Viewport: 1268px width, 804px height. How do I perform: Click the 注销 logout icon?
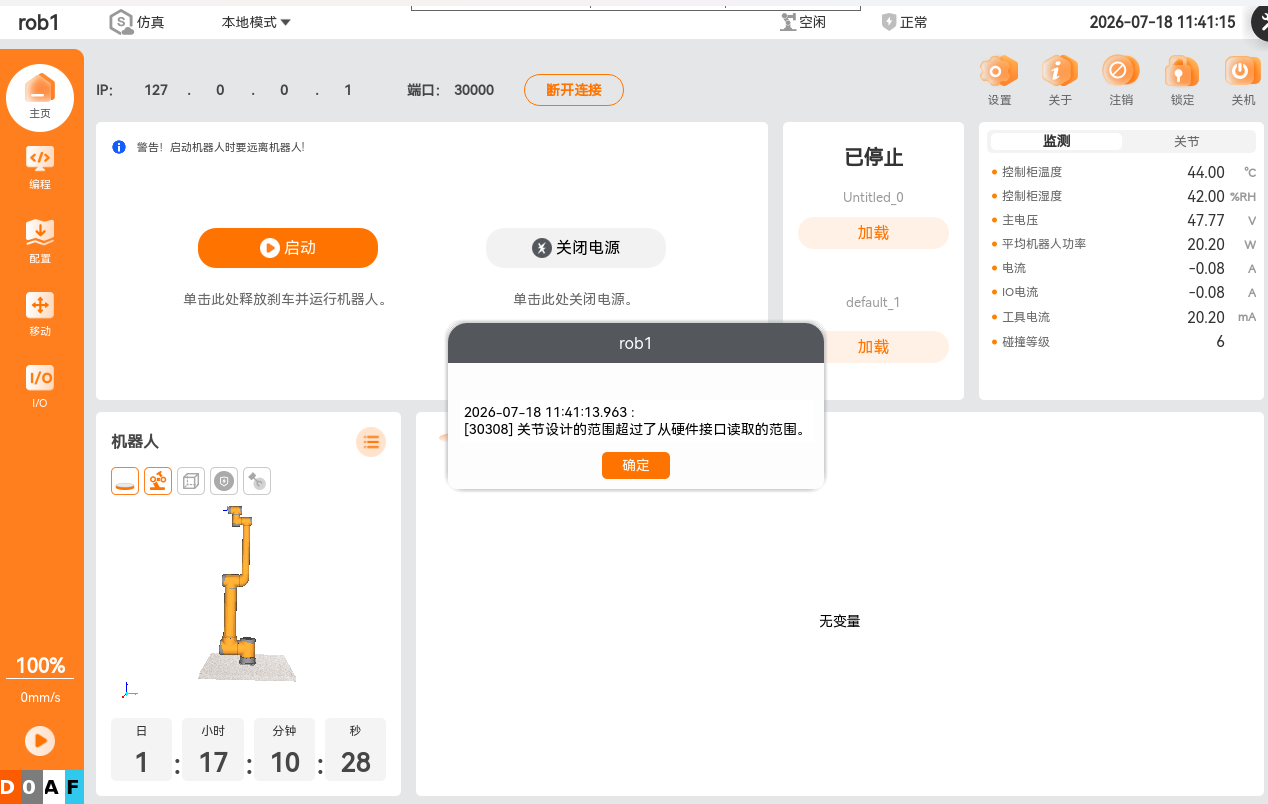click(1121, 80)
